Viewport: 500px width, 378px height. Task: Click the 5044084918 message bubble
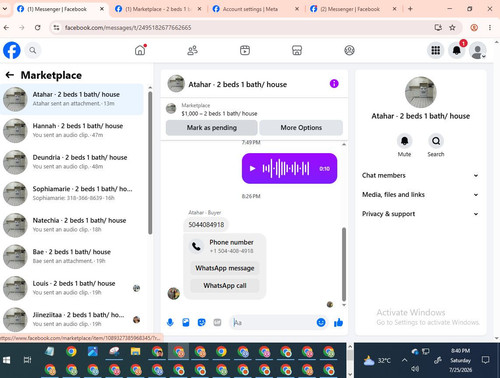206,225
